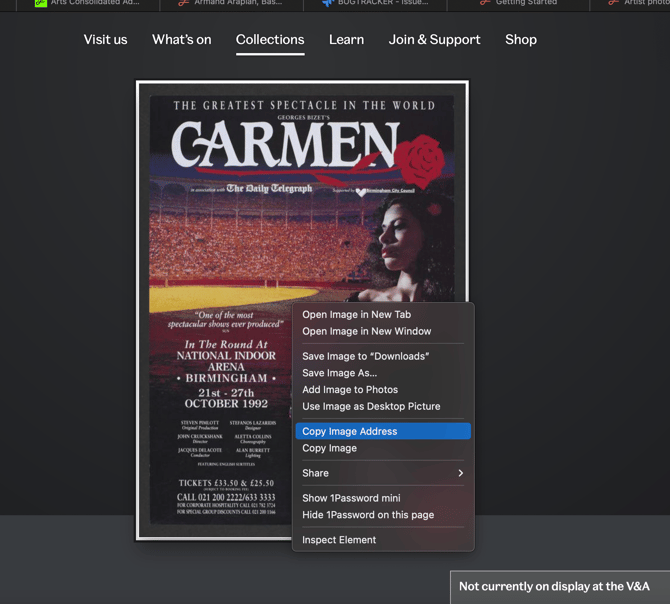Select the Collections navigation item
This screenshot has width=670, height=604.
coord(270,40)
